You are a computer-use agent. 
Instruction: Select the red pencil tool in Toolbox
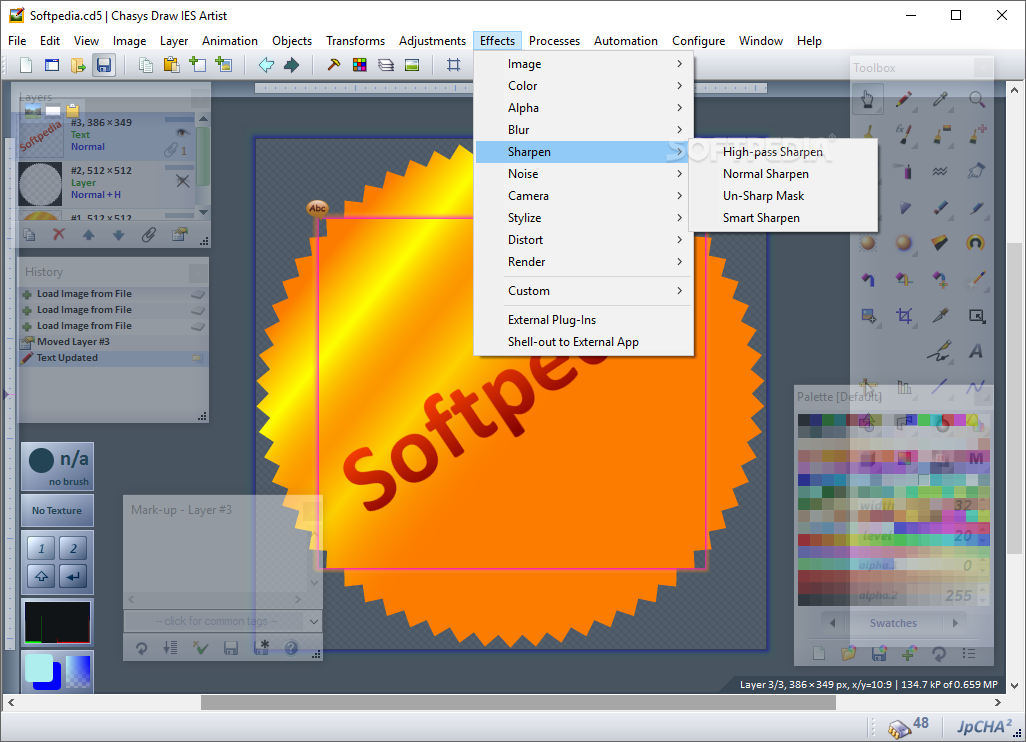(904, 99)
